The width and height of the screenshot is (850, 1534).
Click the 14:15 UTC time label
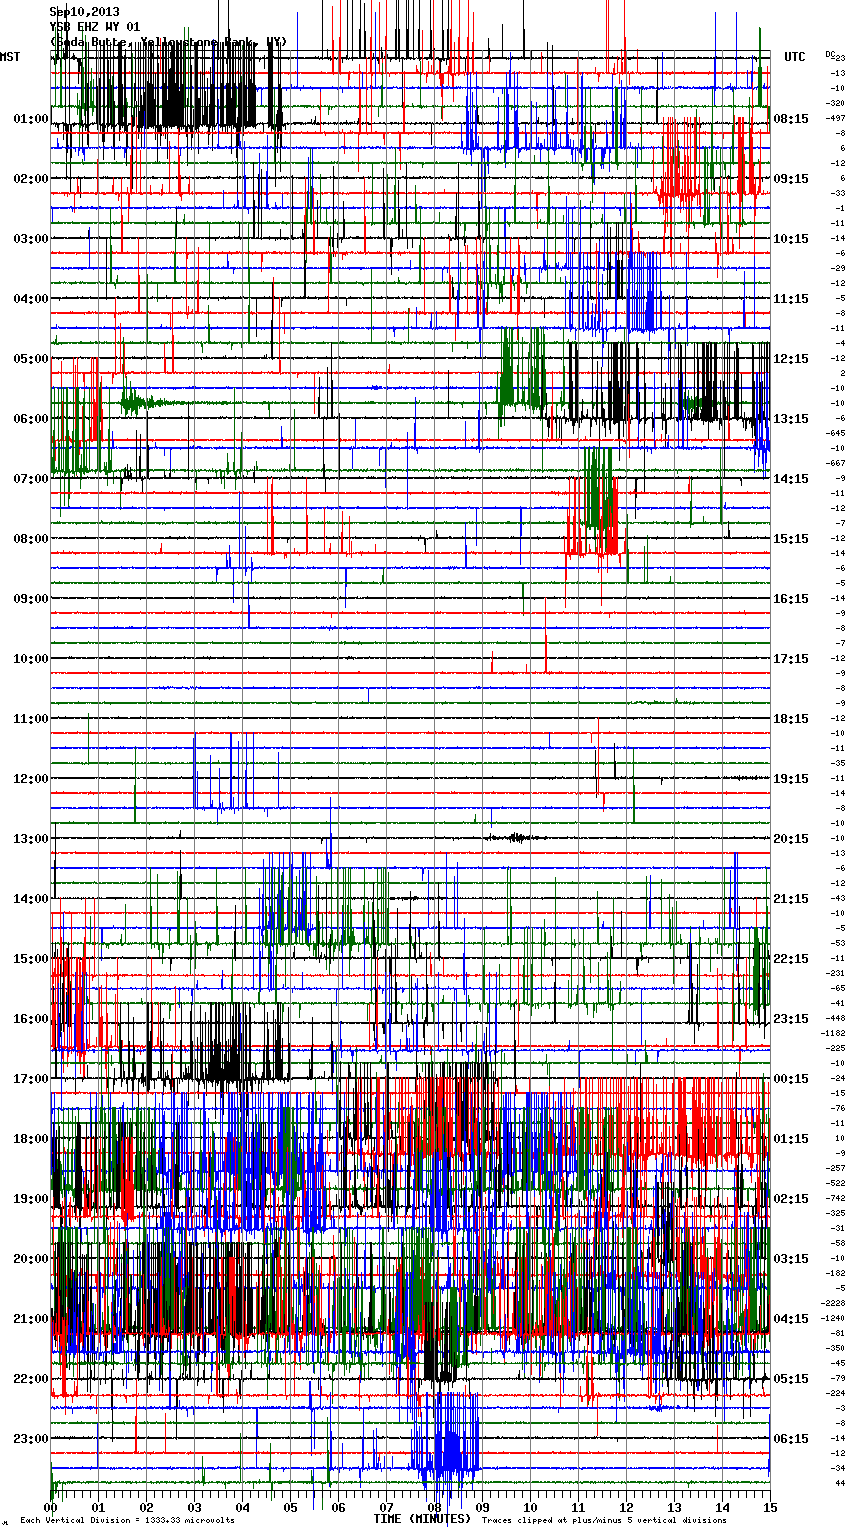click(791, 479)
